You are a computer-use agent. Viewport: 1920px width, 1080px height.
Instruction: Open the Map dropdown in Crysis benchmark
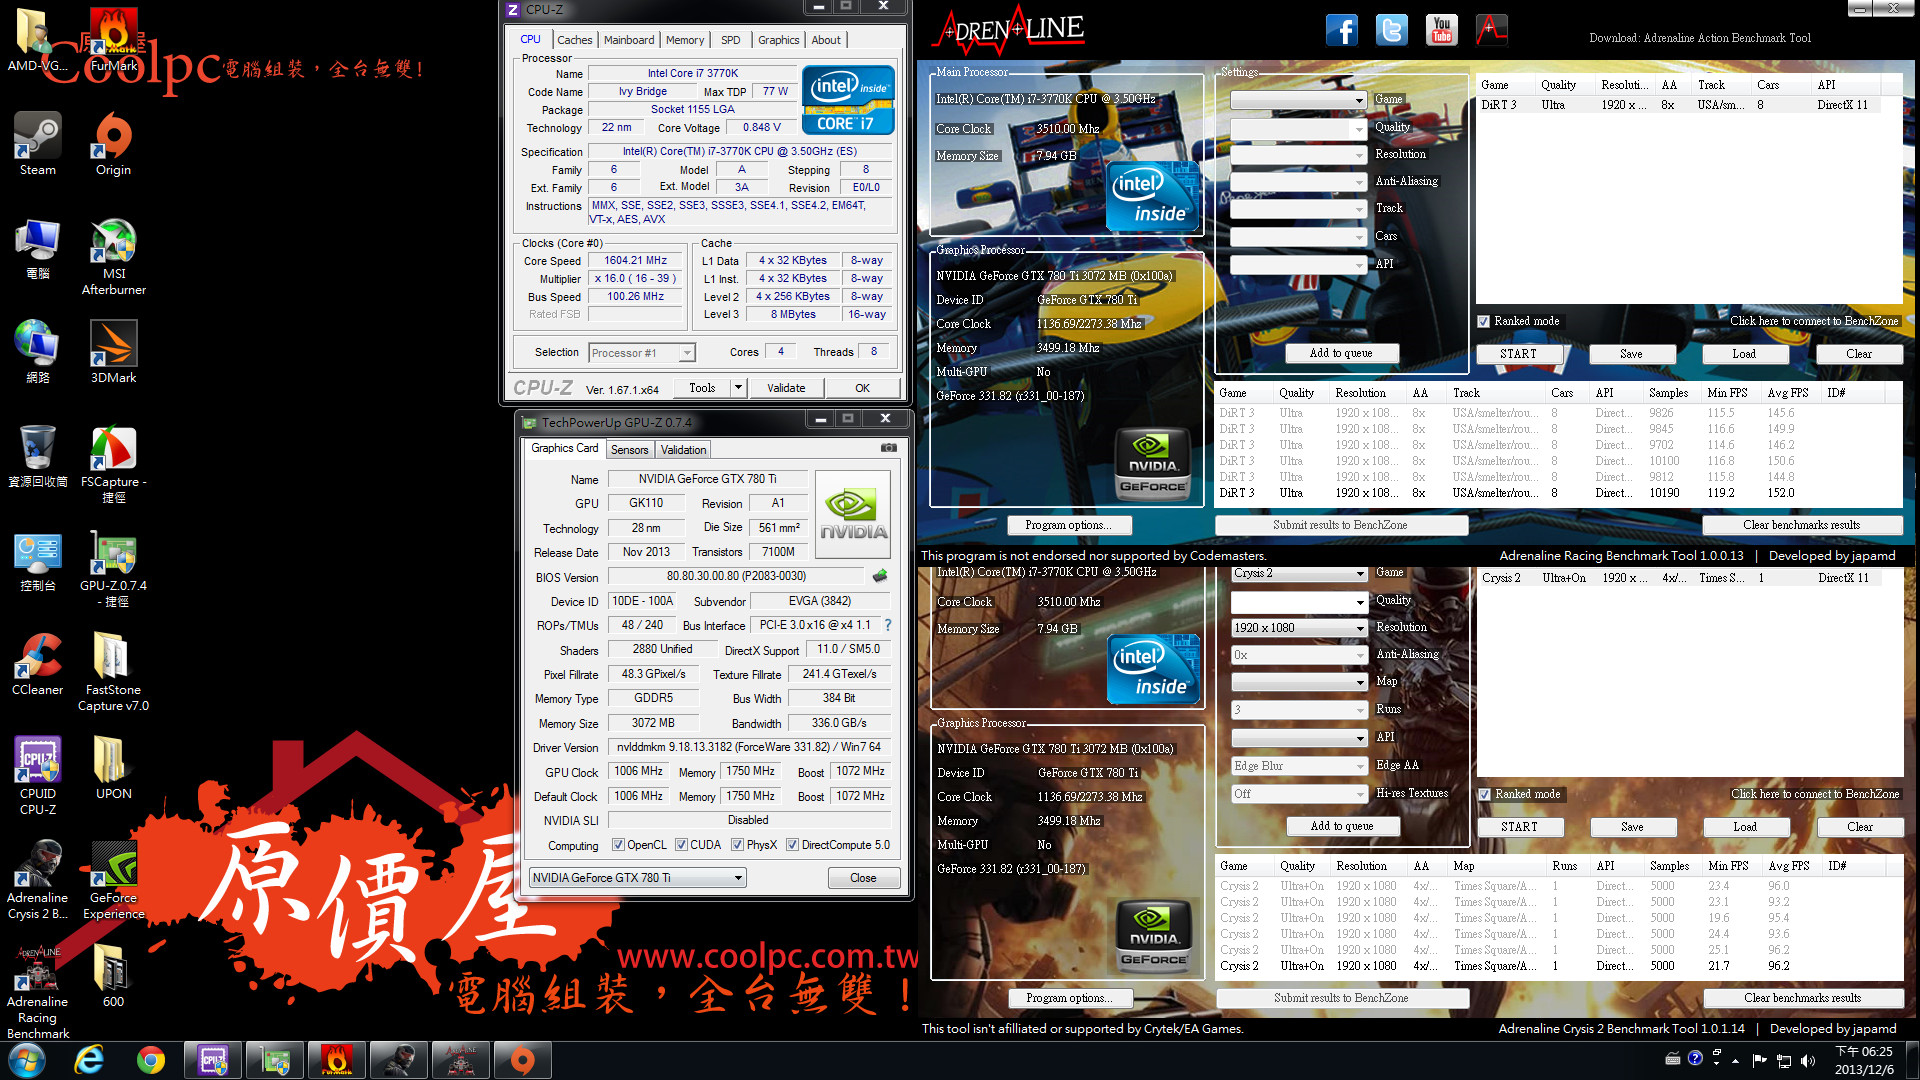tap(1299, 682)
